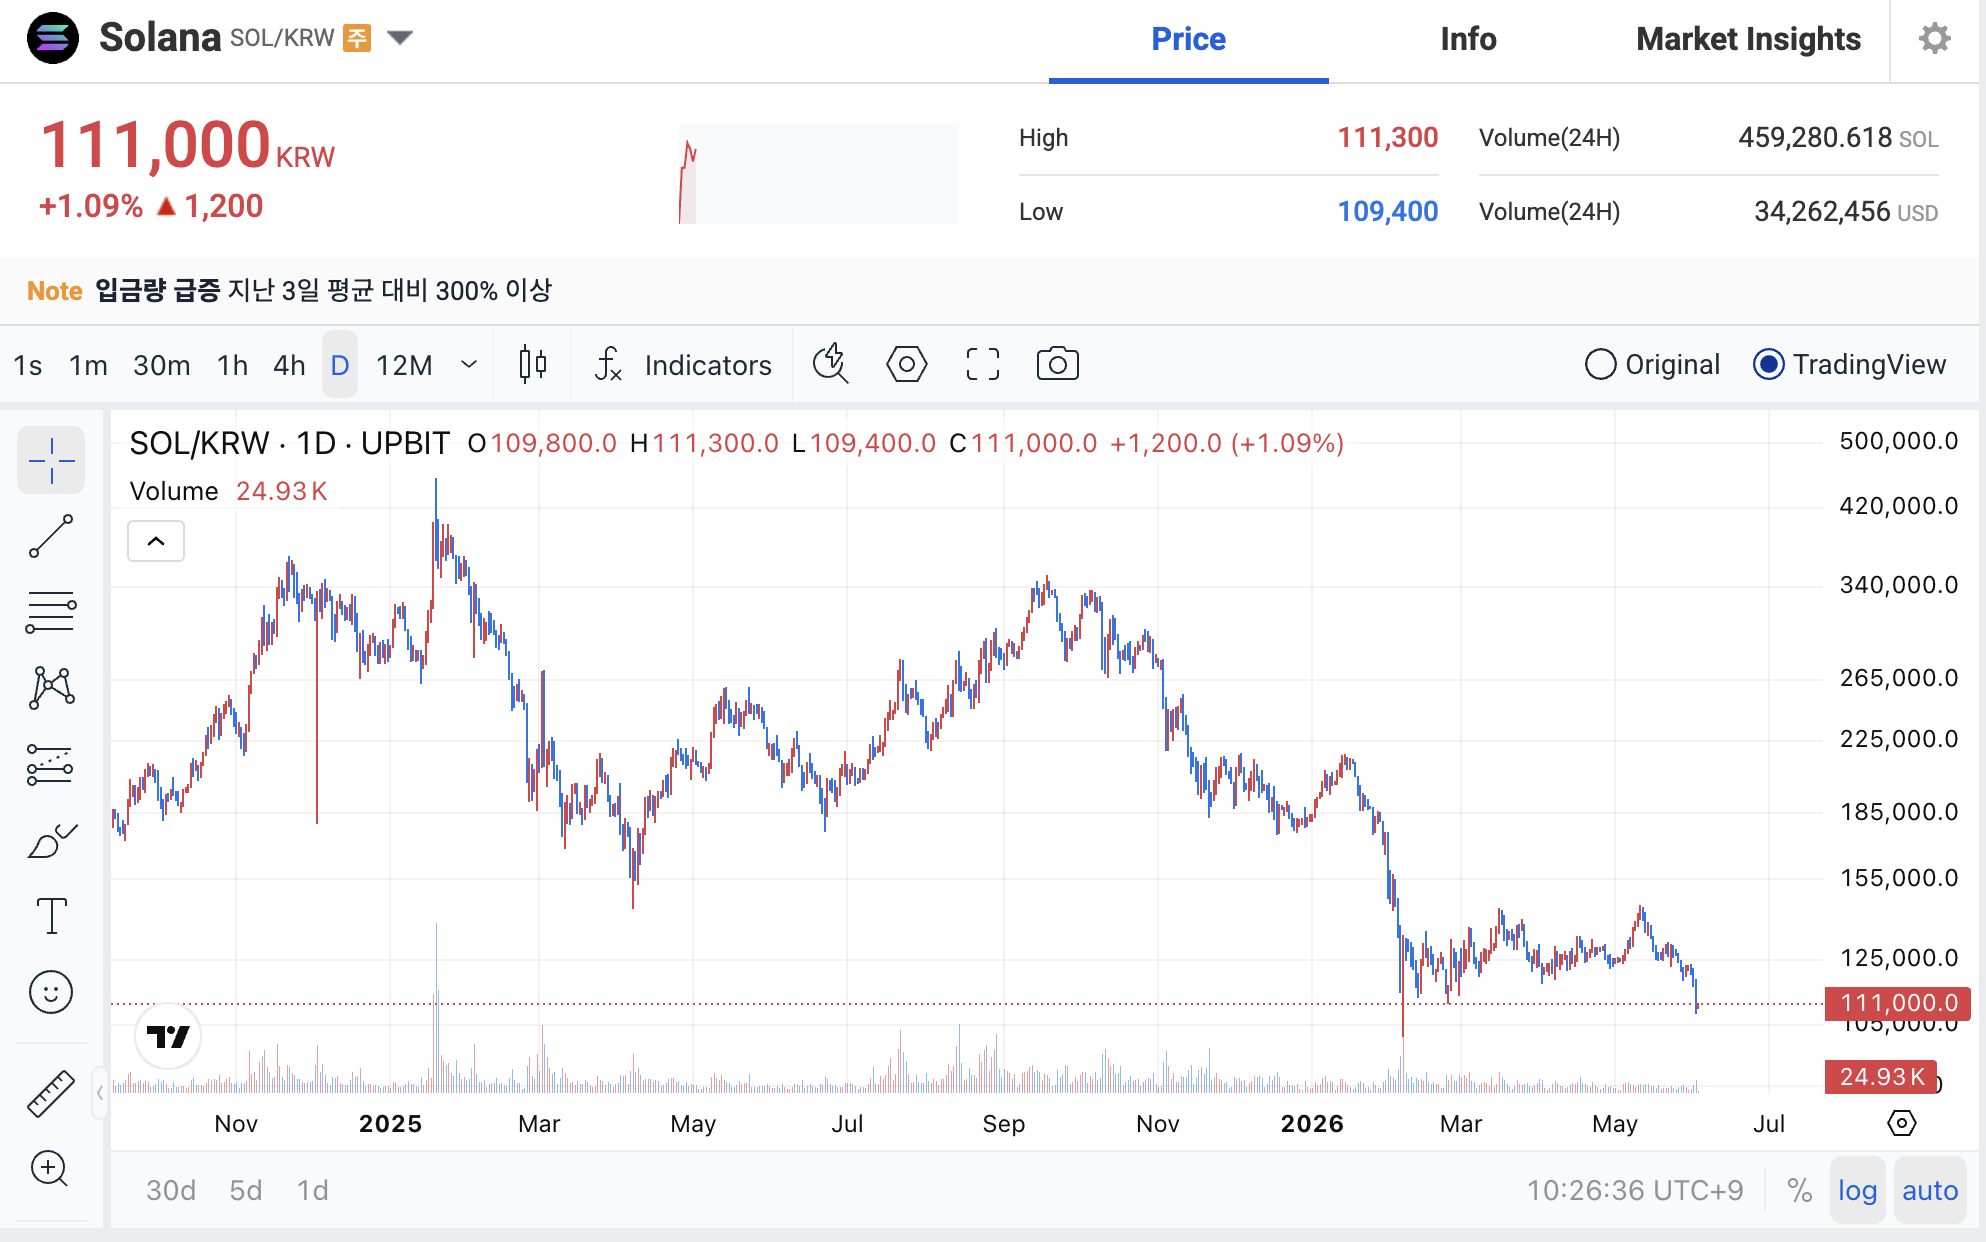Click the Solana coin logo icon
The height and width of the screenshot is (1242, 1986).
(x=53, y=38)
